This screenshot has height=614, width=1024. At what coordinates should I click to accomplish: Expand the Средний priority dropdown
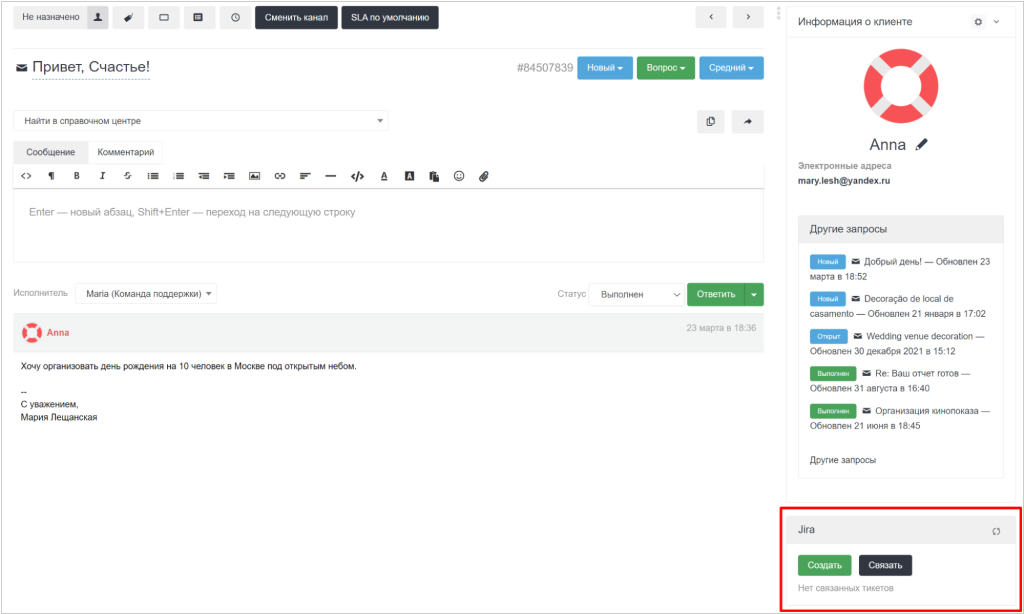click(x=731, y=68)
